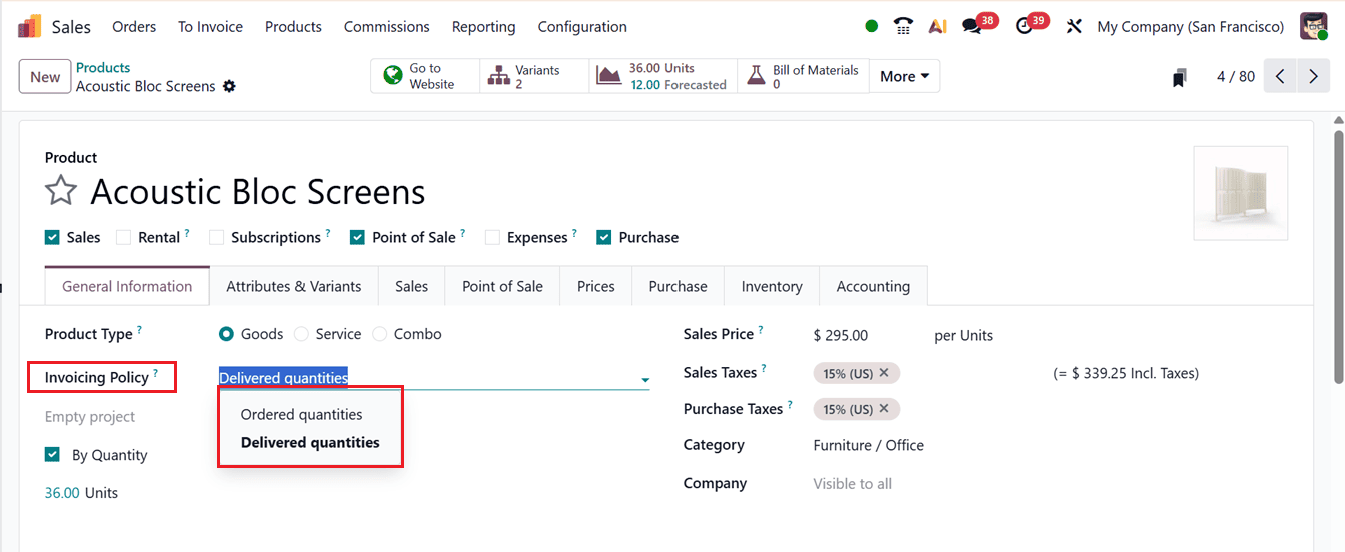The height and width of the screenshot is (552, 1345).
Task: Edit the Acoustic Bloc Screens product name
Action: (258, 191)
